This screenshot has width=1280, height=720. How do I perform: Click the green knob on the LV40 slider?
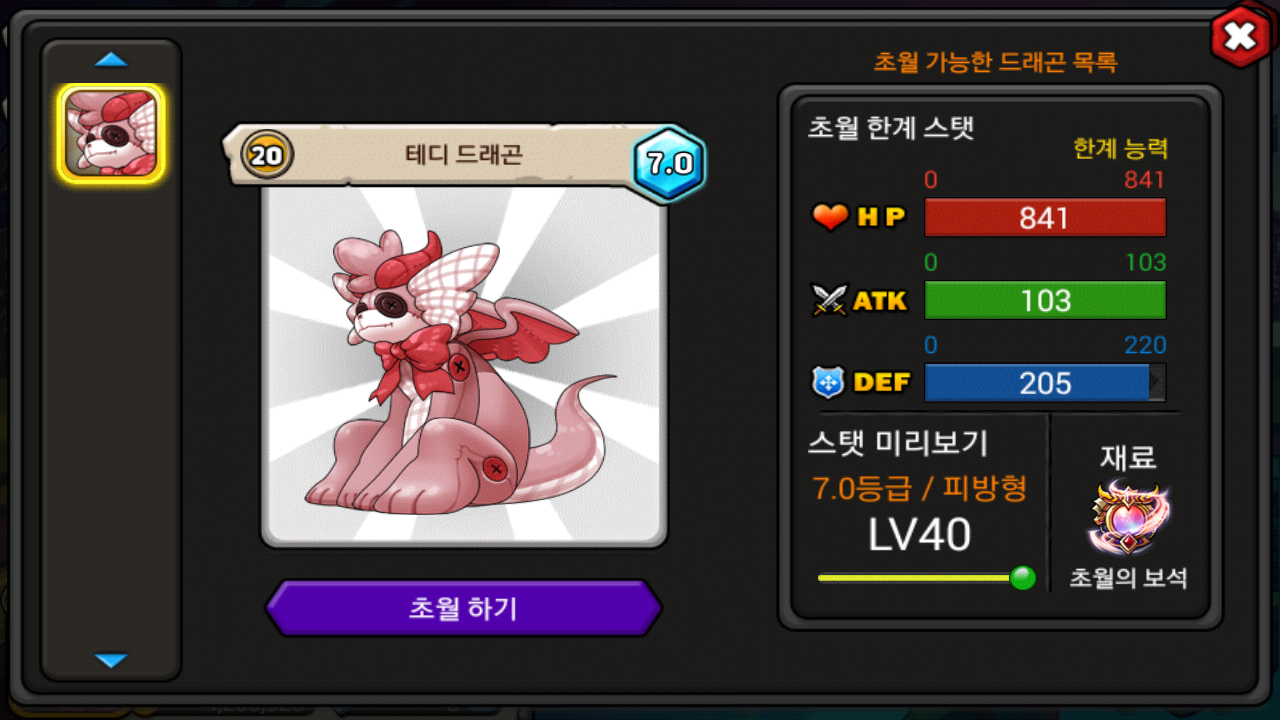pyautogui.click(x=1022, y=578)
